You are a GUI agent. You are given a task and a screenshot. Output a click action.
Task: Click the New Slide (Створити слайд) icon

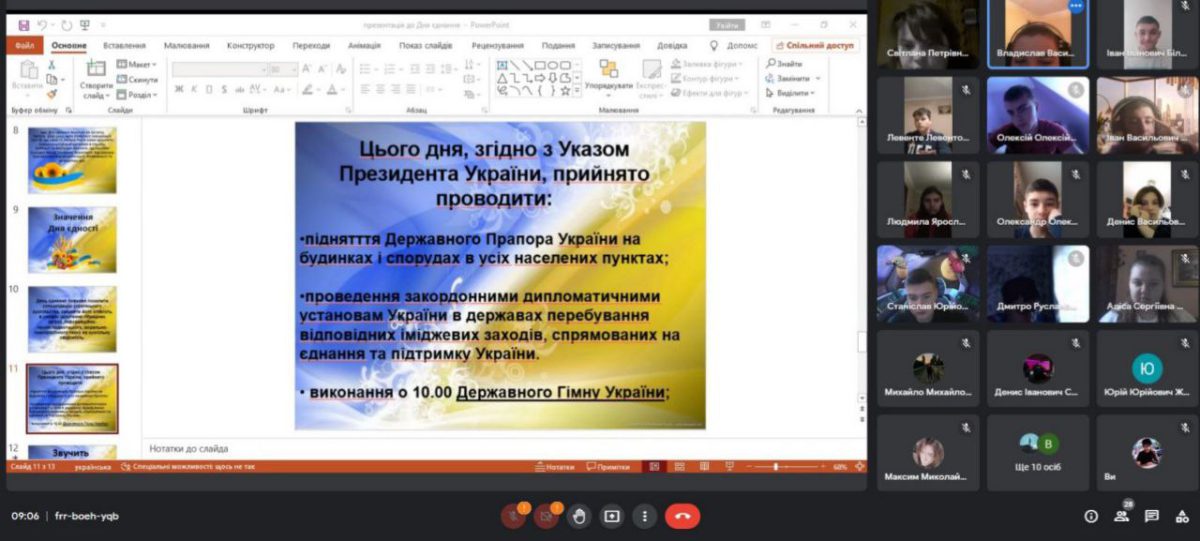[x=97, y=69]
